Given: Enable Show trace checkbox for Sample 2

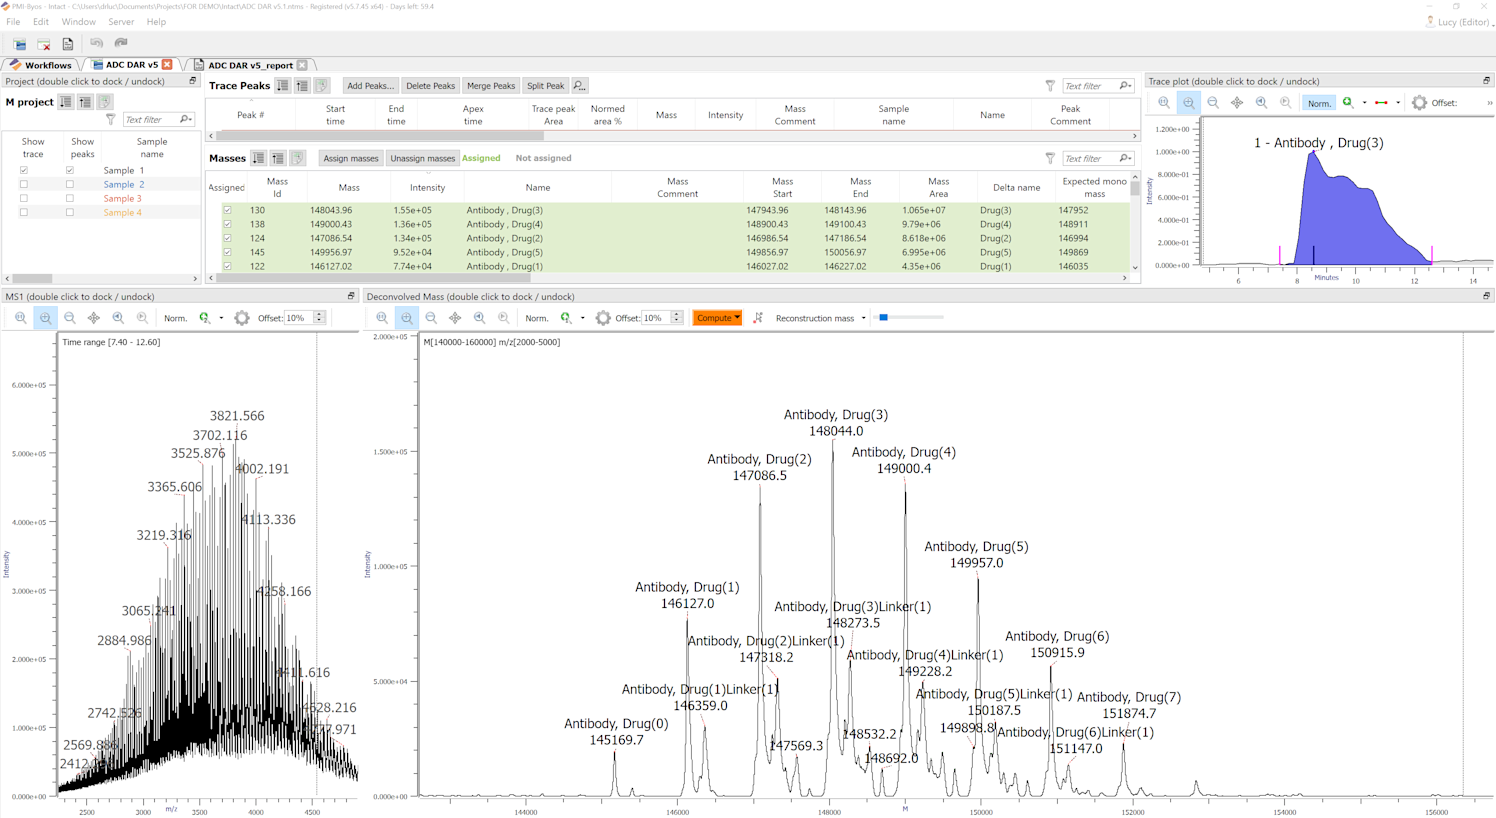Looking at the screenshot, I should (24, 185).
